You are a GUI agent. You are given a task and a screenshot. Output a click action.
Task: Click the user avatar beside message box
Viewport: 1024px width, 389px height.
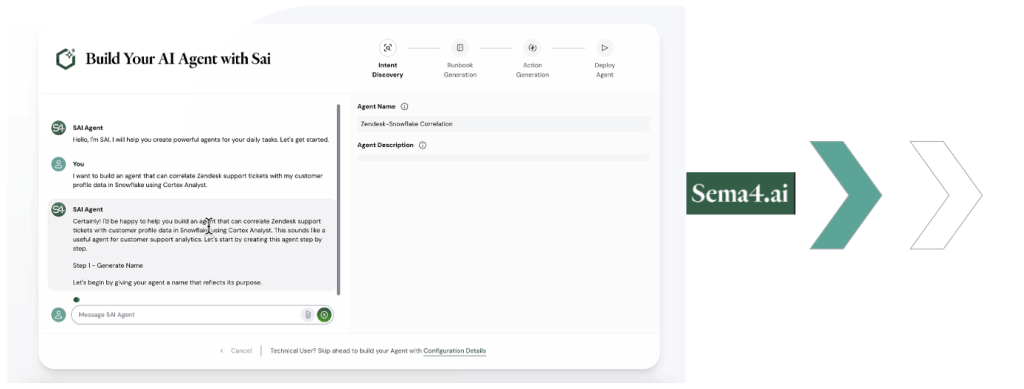click(x=59, y=315)
